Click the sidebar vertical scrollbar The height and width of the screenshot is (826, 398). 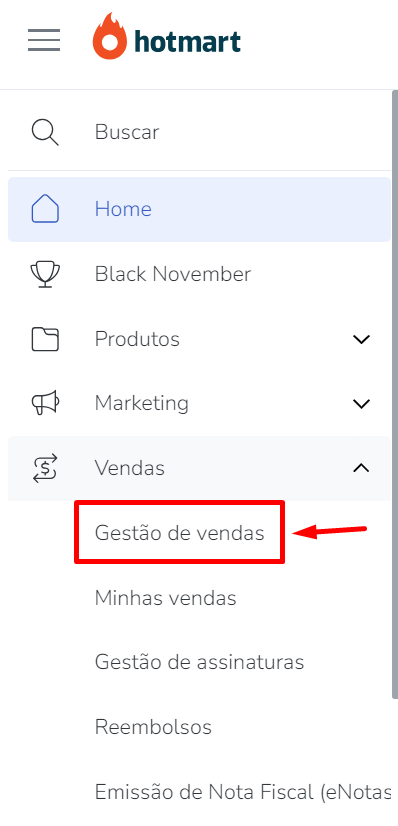coord(395,395)
